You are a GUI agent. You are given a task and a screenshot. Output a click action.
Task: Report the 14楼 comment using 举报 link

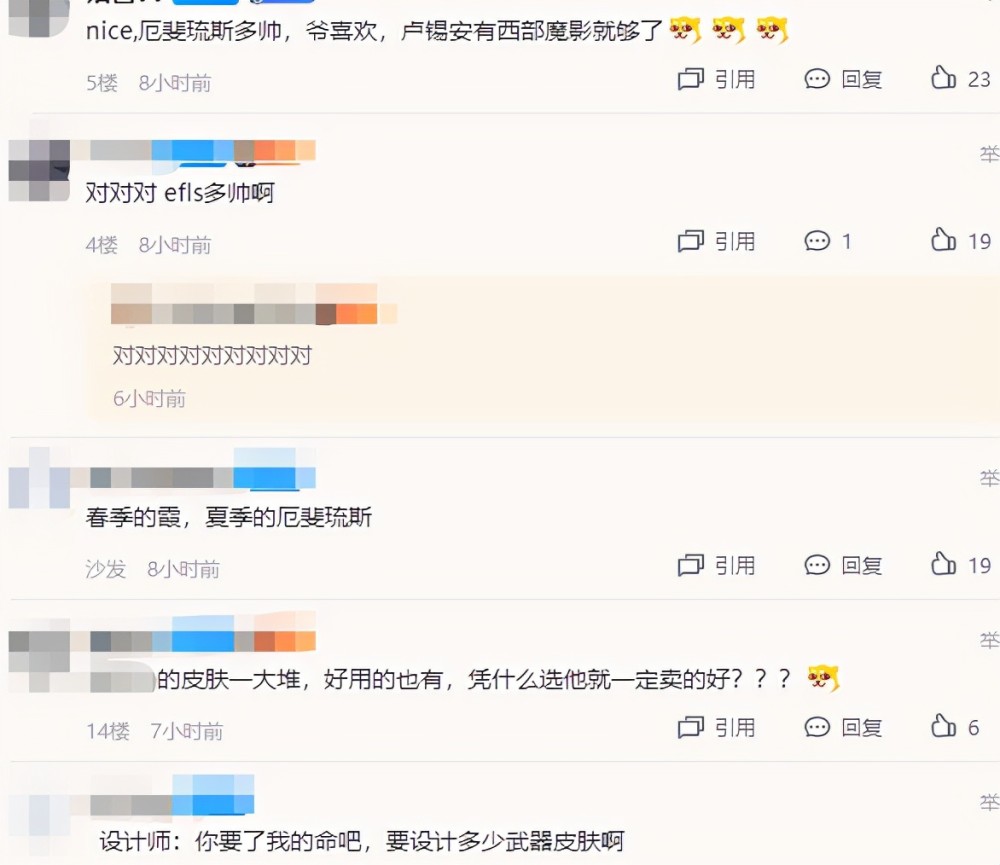click(990, 640)
